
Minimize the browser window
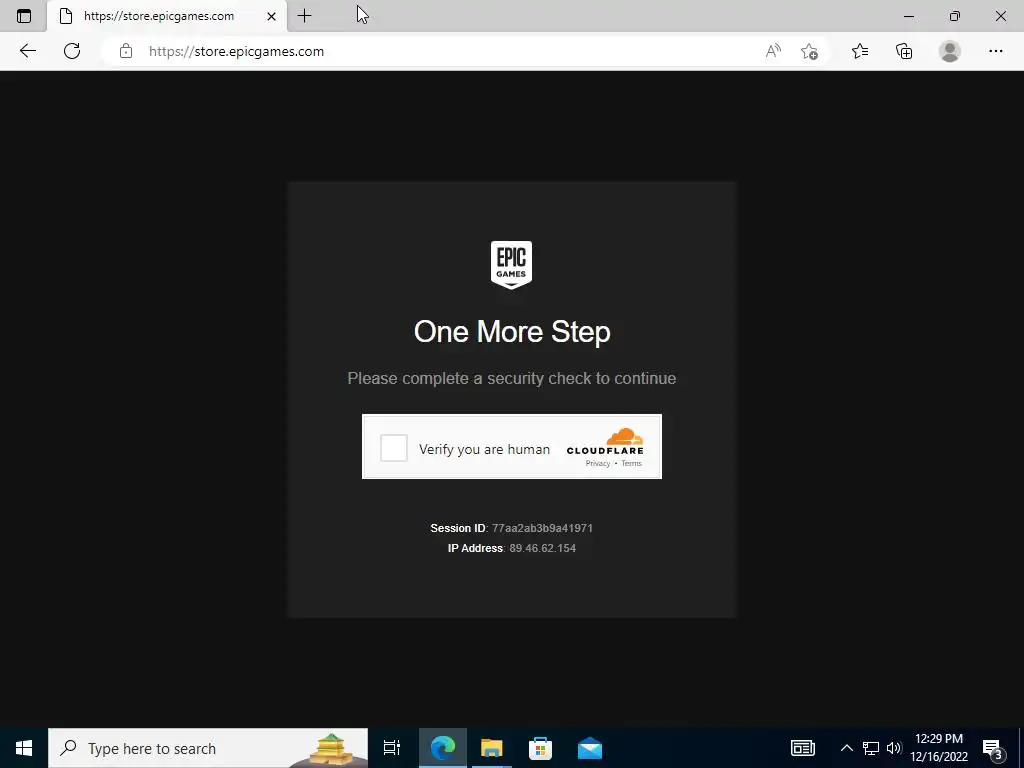click(909, 16)
